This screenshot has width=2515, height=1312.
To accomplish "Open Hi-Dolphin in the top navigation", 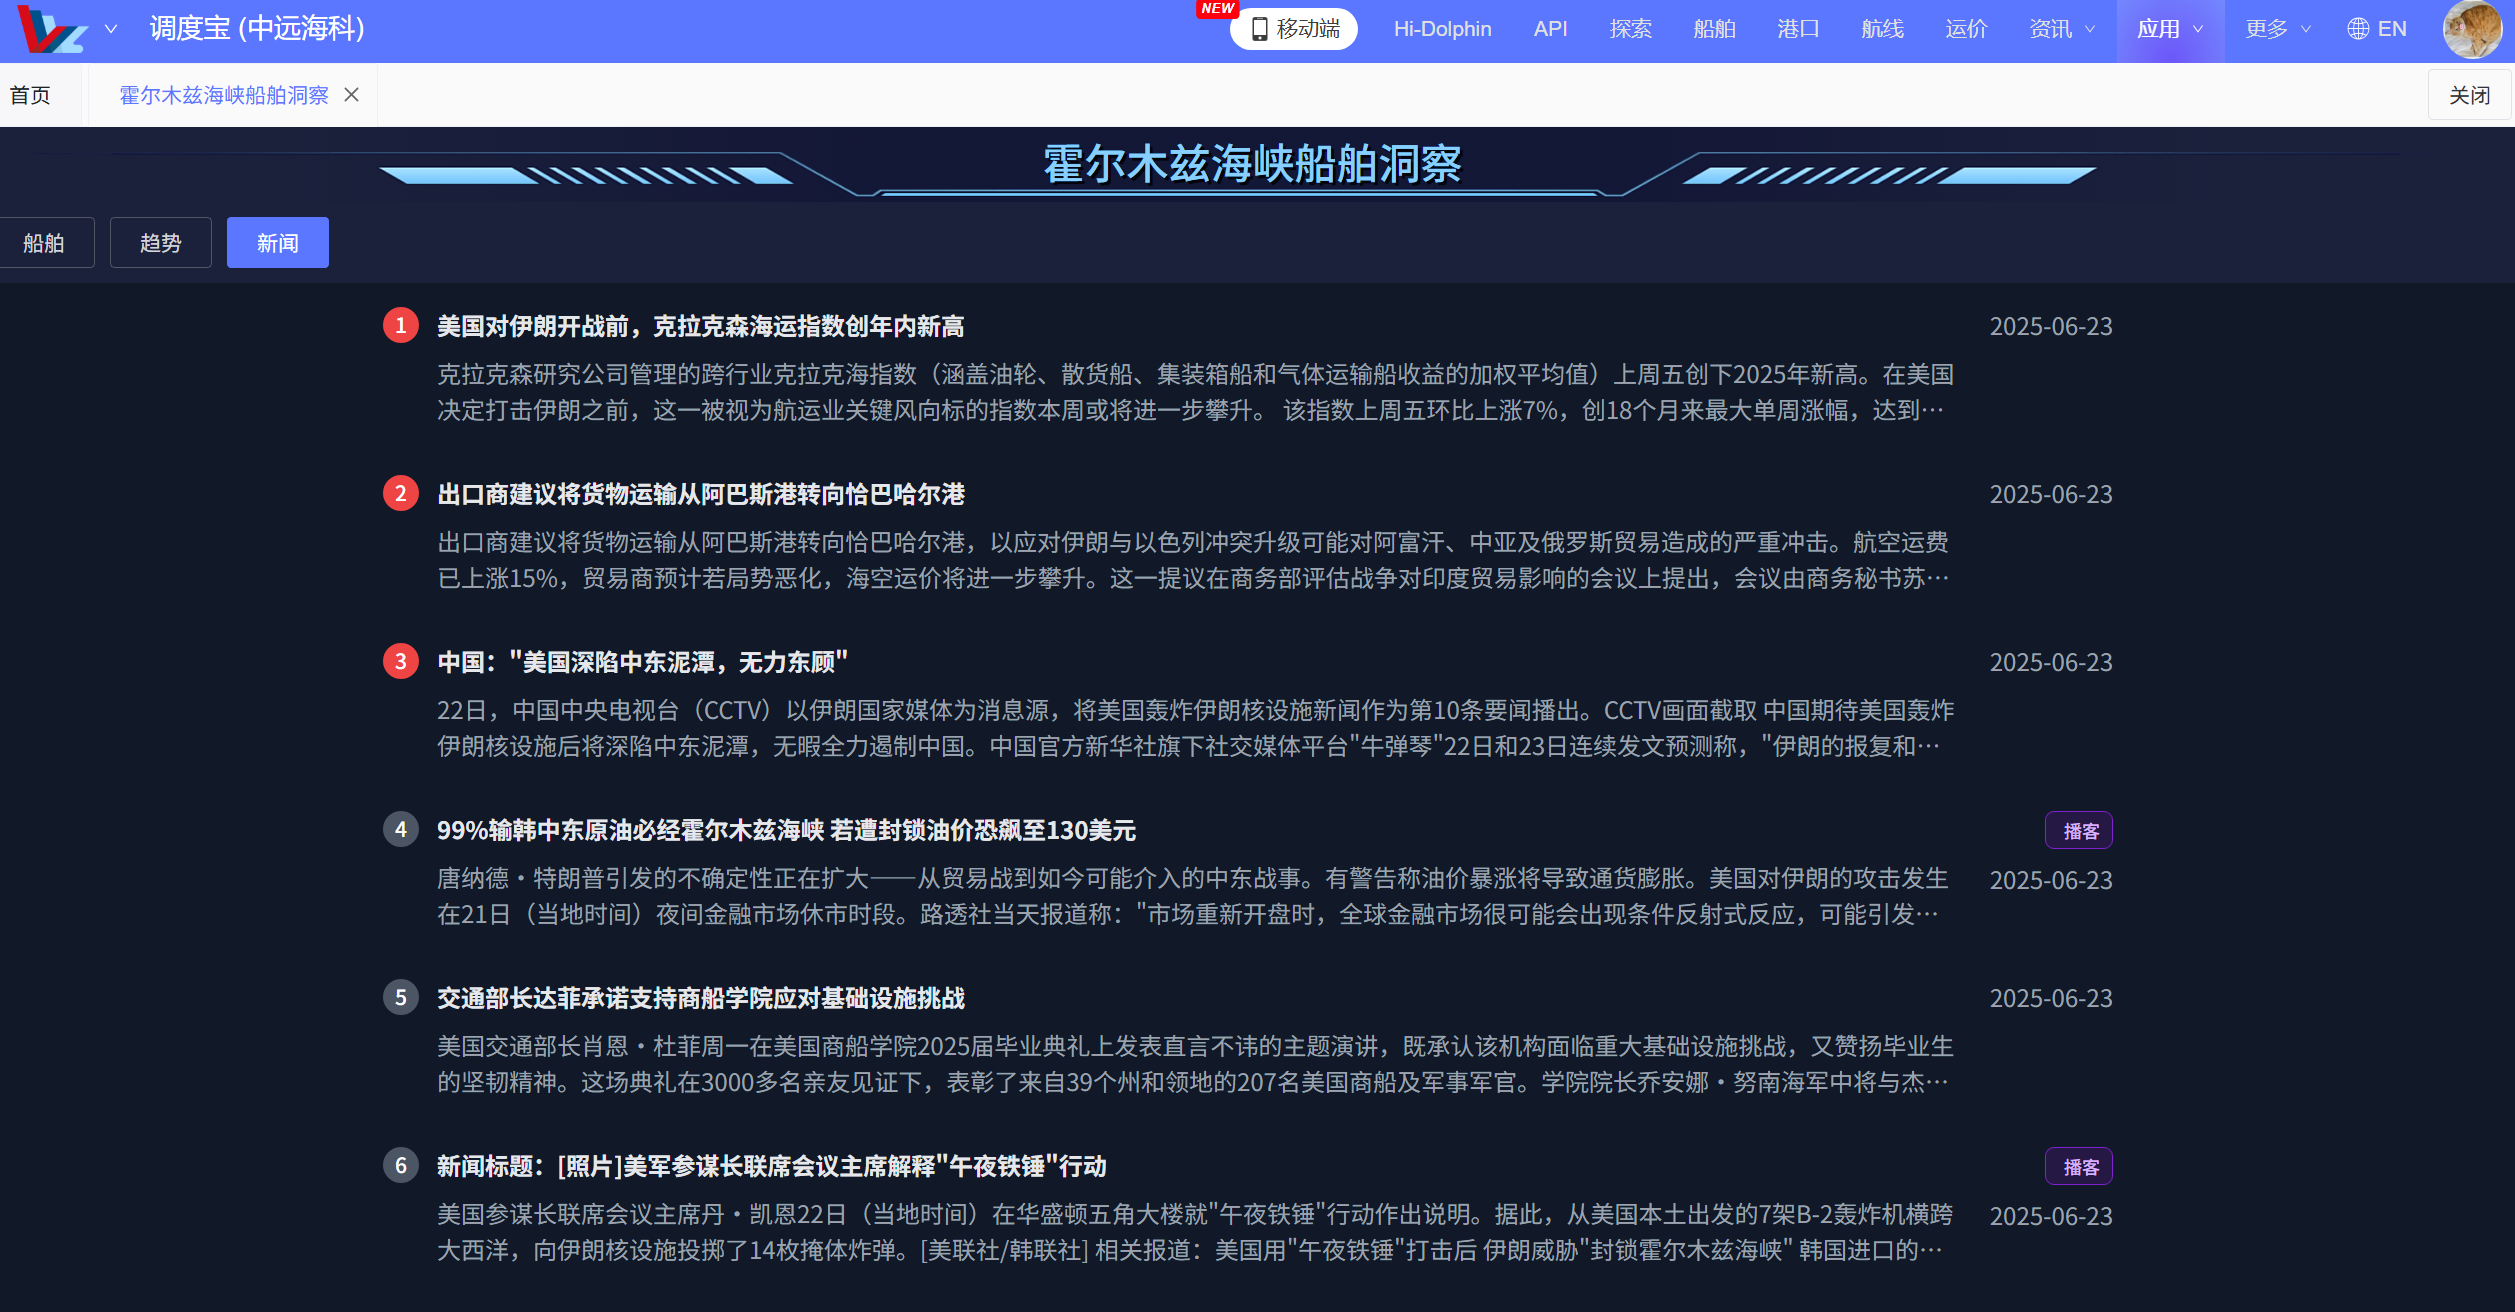I will (x=1442, y=29).
